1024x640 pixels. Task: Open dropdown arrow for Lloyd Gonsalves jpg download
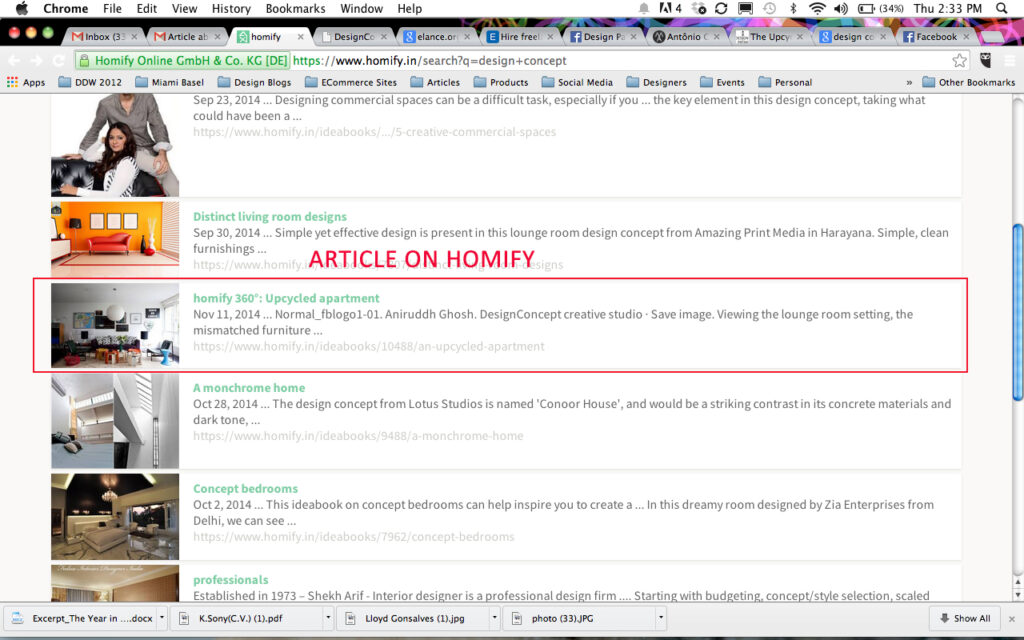pyautogui.click(x=494, y=618)
